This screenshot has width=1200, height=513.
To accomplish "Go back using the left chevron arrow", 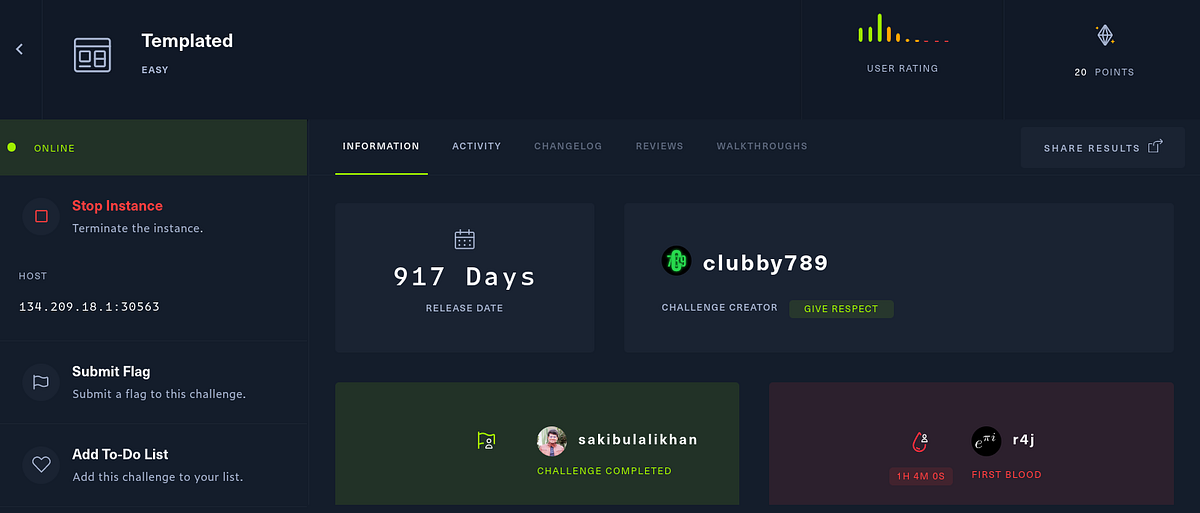I will click(x=19, y=49).
